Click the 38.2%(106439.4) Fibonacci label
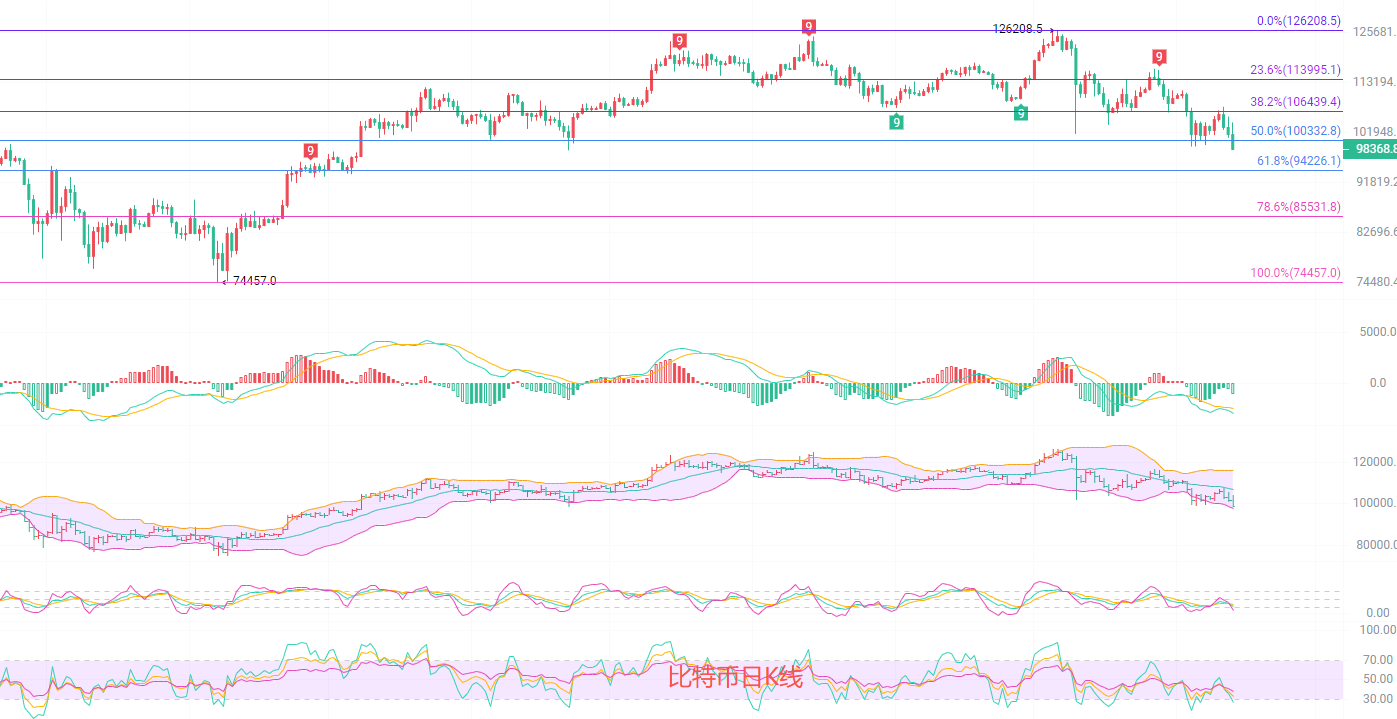The height and width of the screenshot is (719, 1397). [x=1295, y=102]
